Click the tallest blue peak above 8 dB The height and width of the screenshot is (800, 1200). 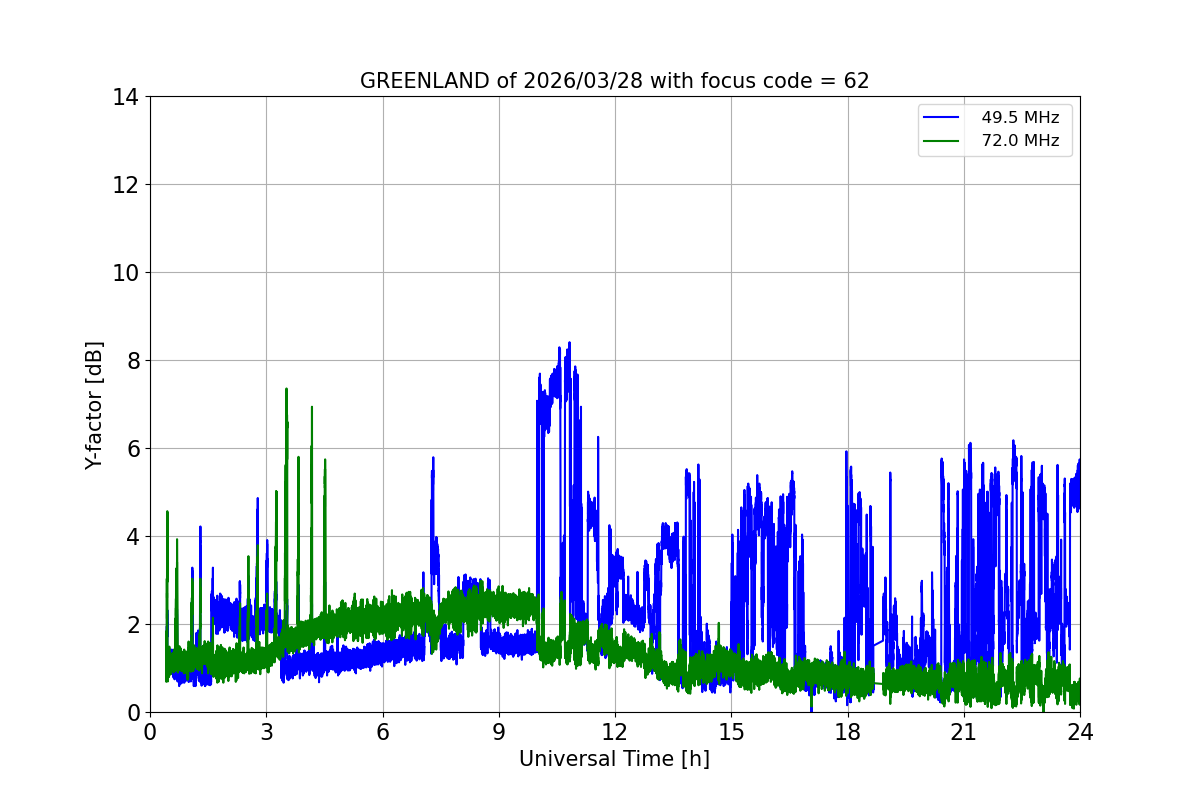tap(569, 344)
